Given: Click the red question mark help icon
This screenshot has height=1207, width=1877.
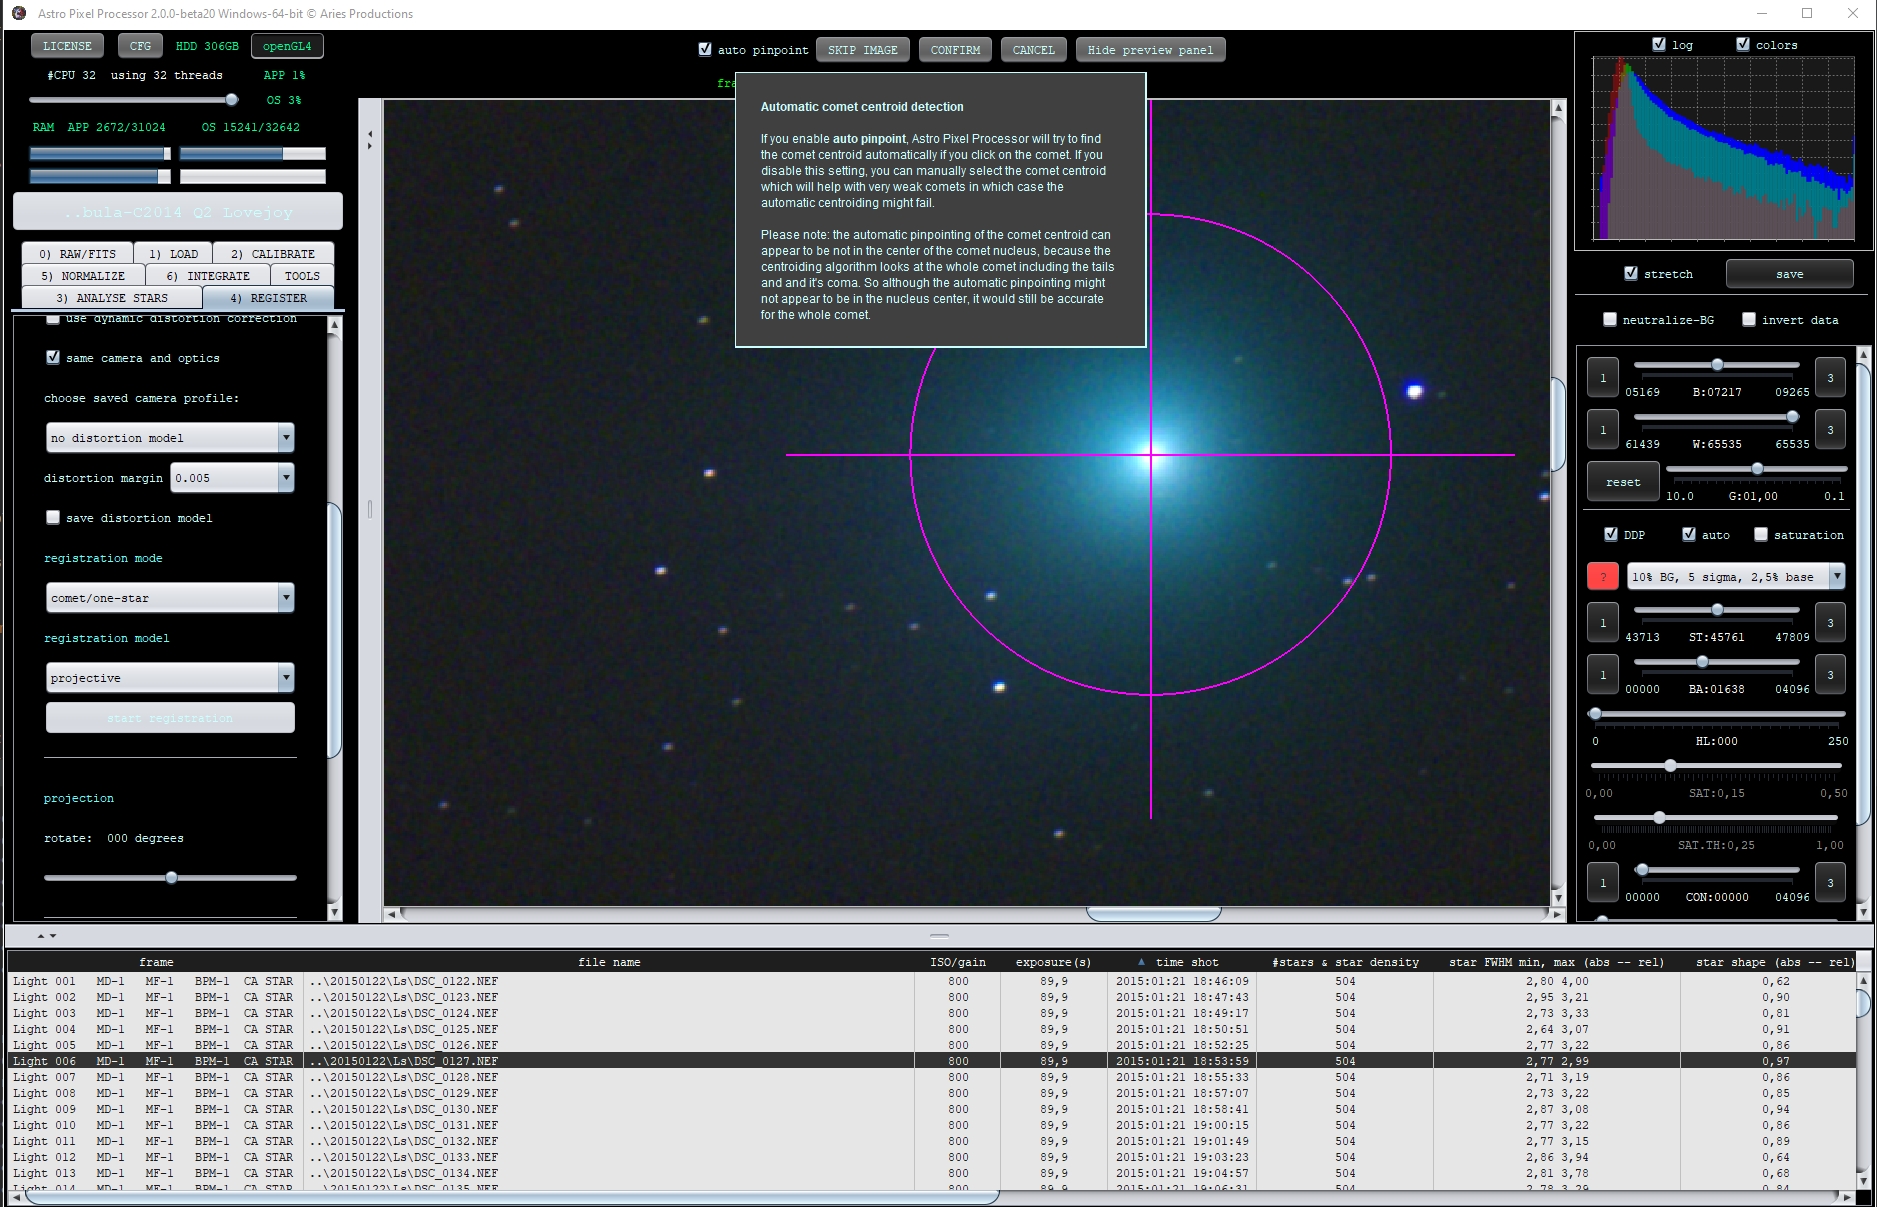Looking at the screenshot, I should (x=1602, y=576).
